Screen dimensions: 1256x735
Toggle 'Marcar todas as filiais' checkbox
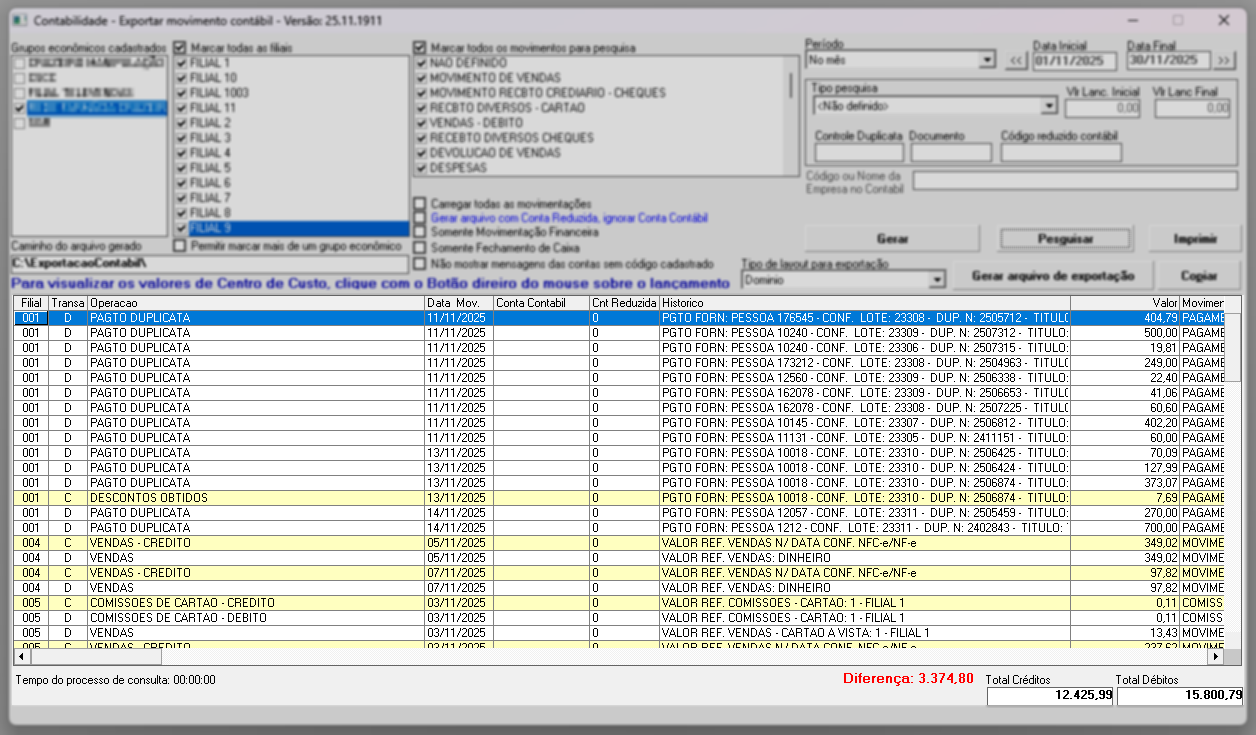pyautogui.click(x=180, y=47)
